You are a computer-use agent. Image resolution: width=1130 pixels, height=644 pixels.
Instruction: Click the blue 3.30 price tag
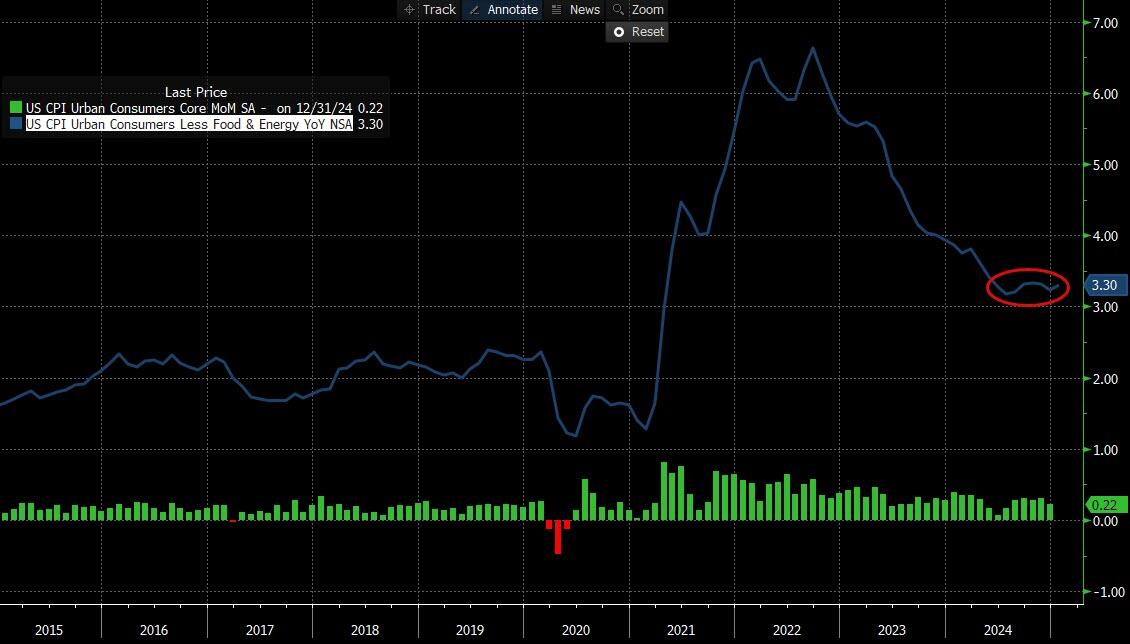[x=1104, y=285]
